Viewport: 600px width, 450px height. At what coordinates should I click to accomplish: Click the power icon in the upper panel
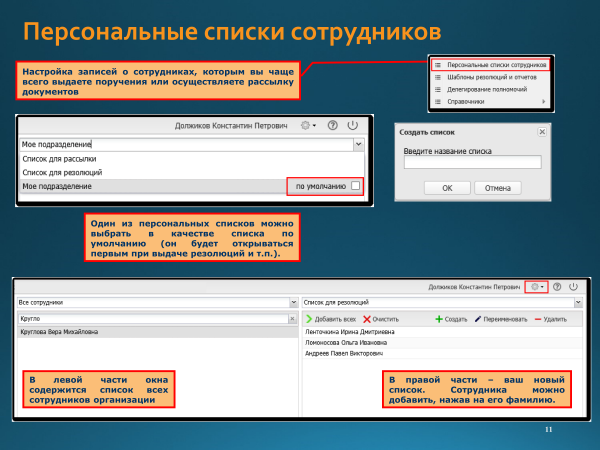point(352,125)
